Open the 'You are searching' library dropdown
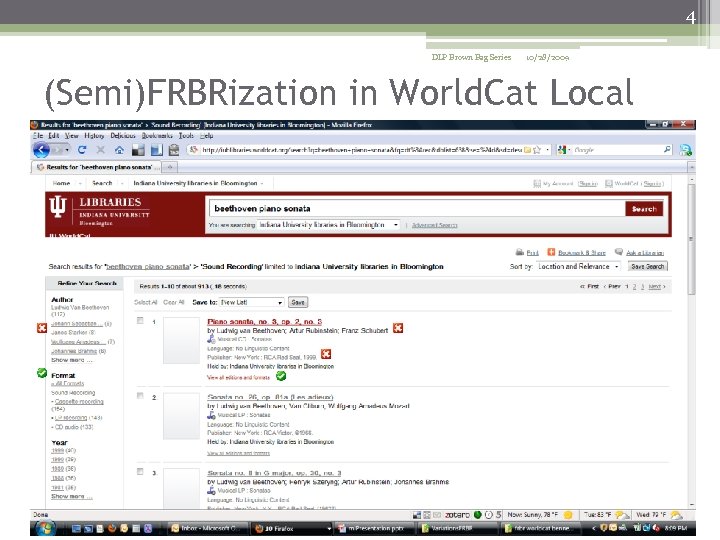The image size is (720, 540). [328, 225]
